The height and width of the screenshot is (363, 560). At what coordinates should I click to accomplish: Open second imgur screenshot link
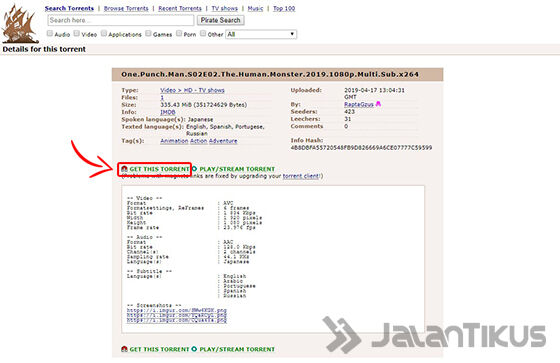176,315
